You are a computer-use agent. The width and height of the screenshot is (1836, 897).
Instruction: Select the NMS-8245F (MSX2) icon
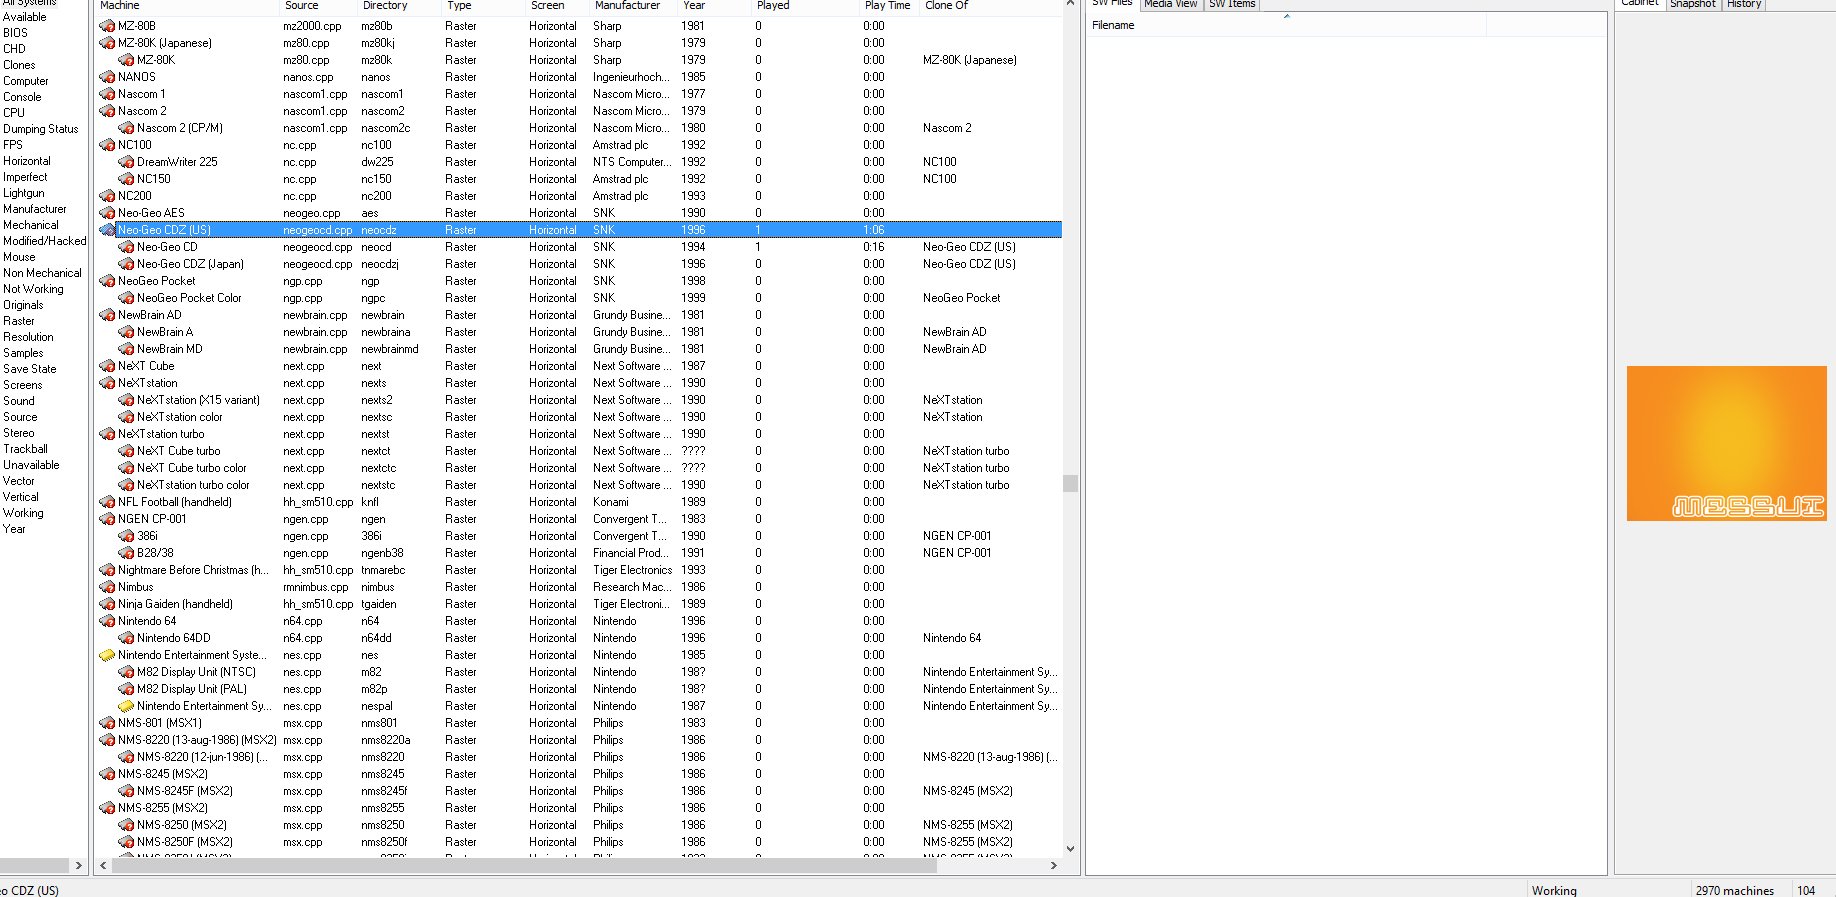click(x=126, y=791)
